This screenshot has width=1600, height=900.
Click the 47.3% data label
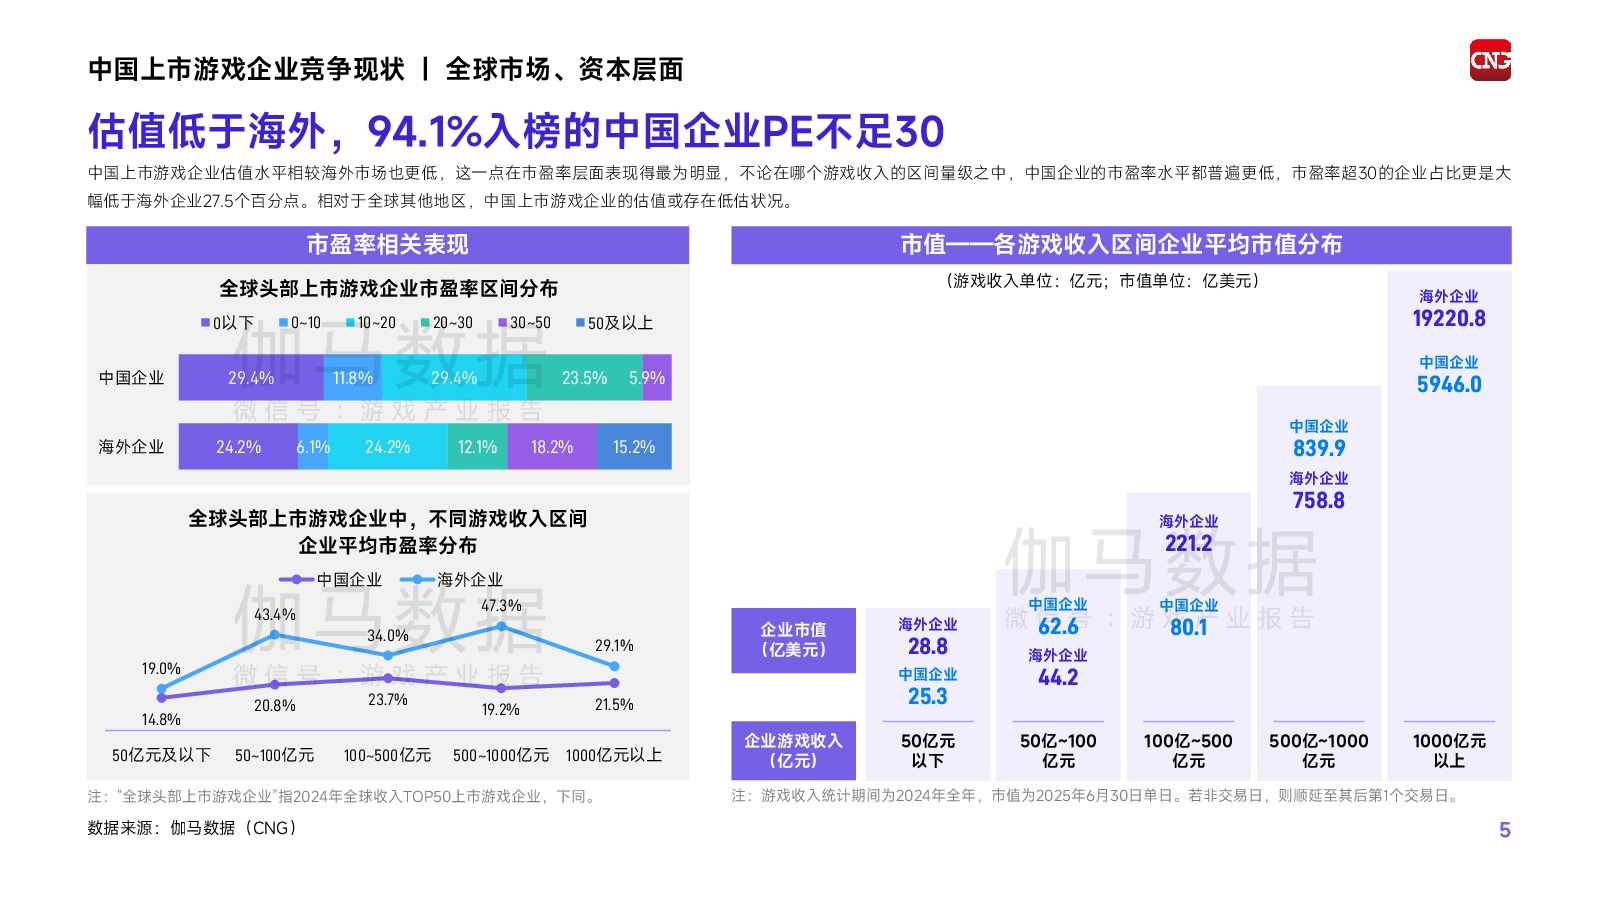click(501, 606)
